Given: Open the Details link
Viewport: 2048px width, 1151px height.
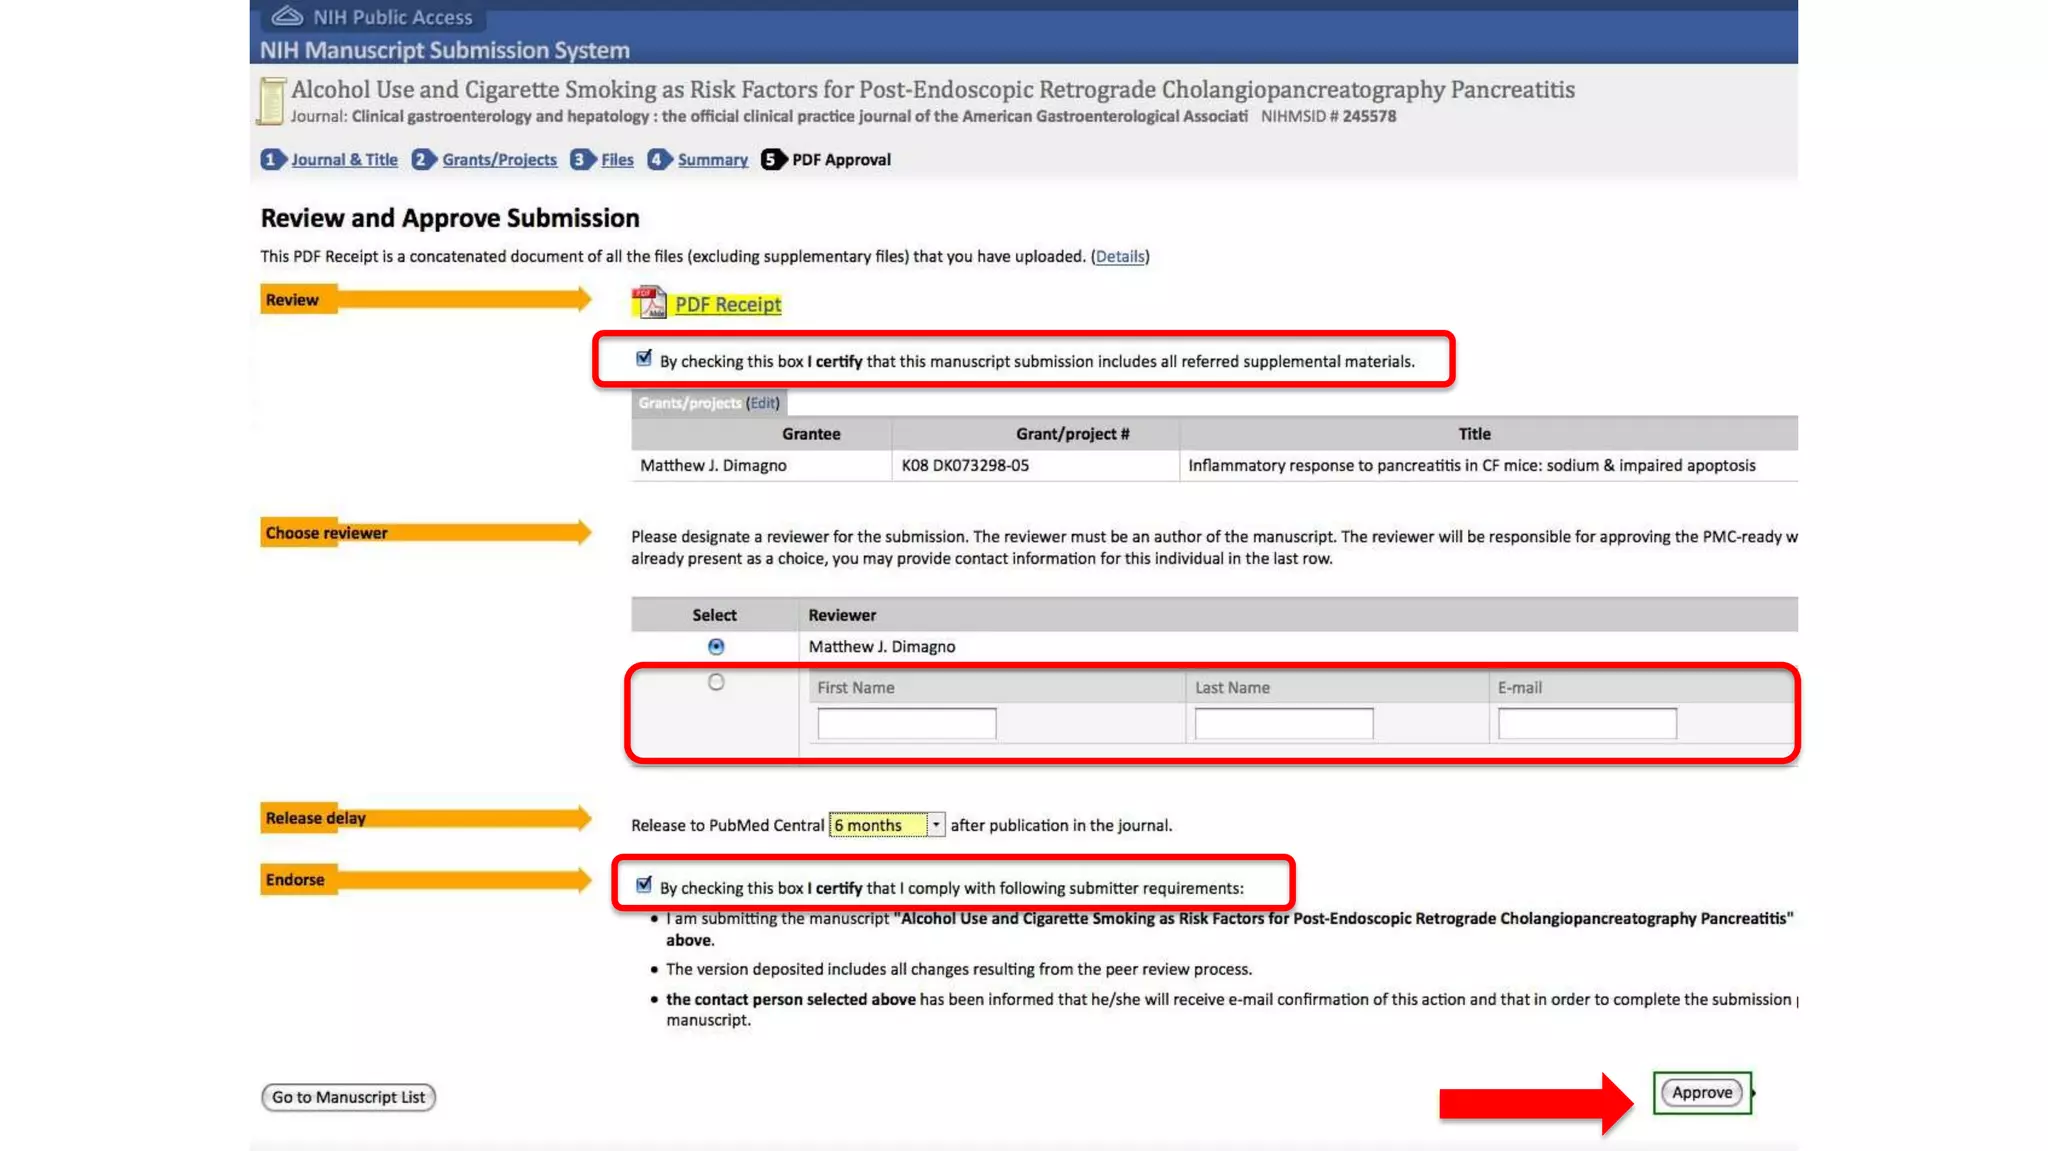Looking at the screenshot, I should click(x=1119, y=257).
